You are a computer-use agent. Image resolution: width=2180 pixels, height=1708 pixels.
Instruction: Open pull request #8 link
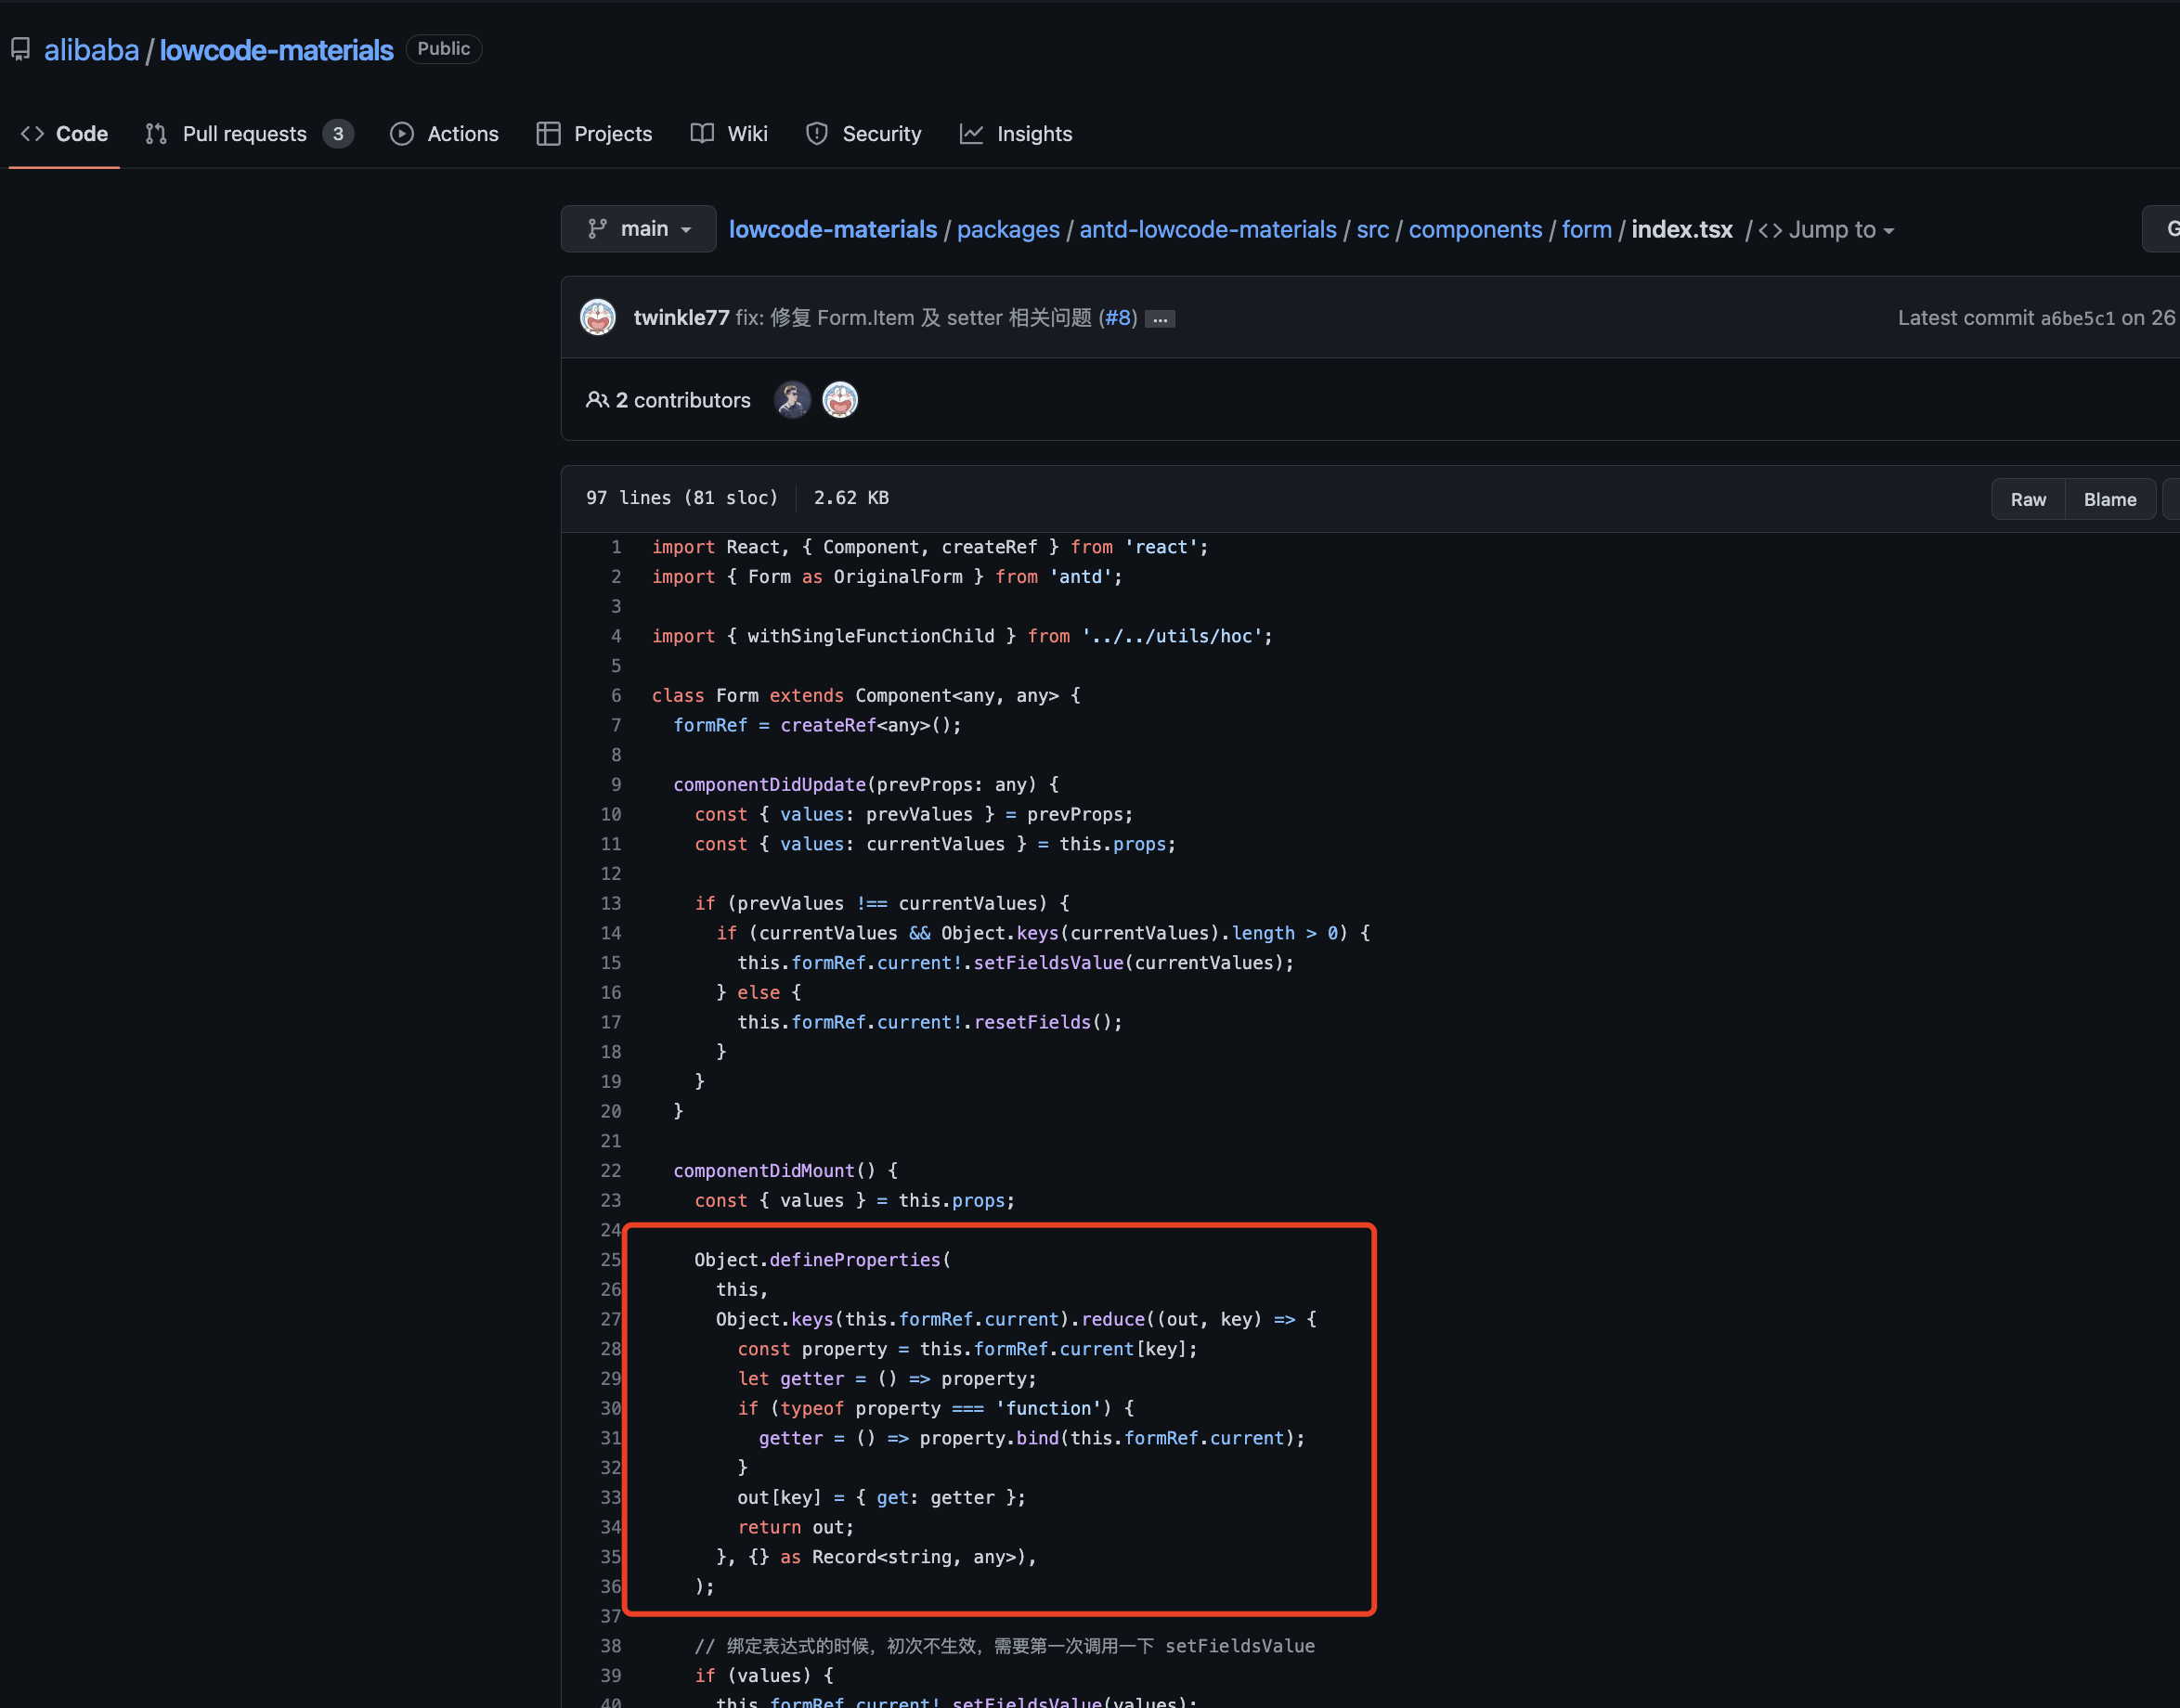1118,318
